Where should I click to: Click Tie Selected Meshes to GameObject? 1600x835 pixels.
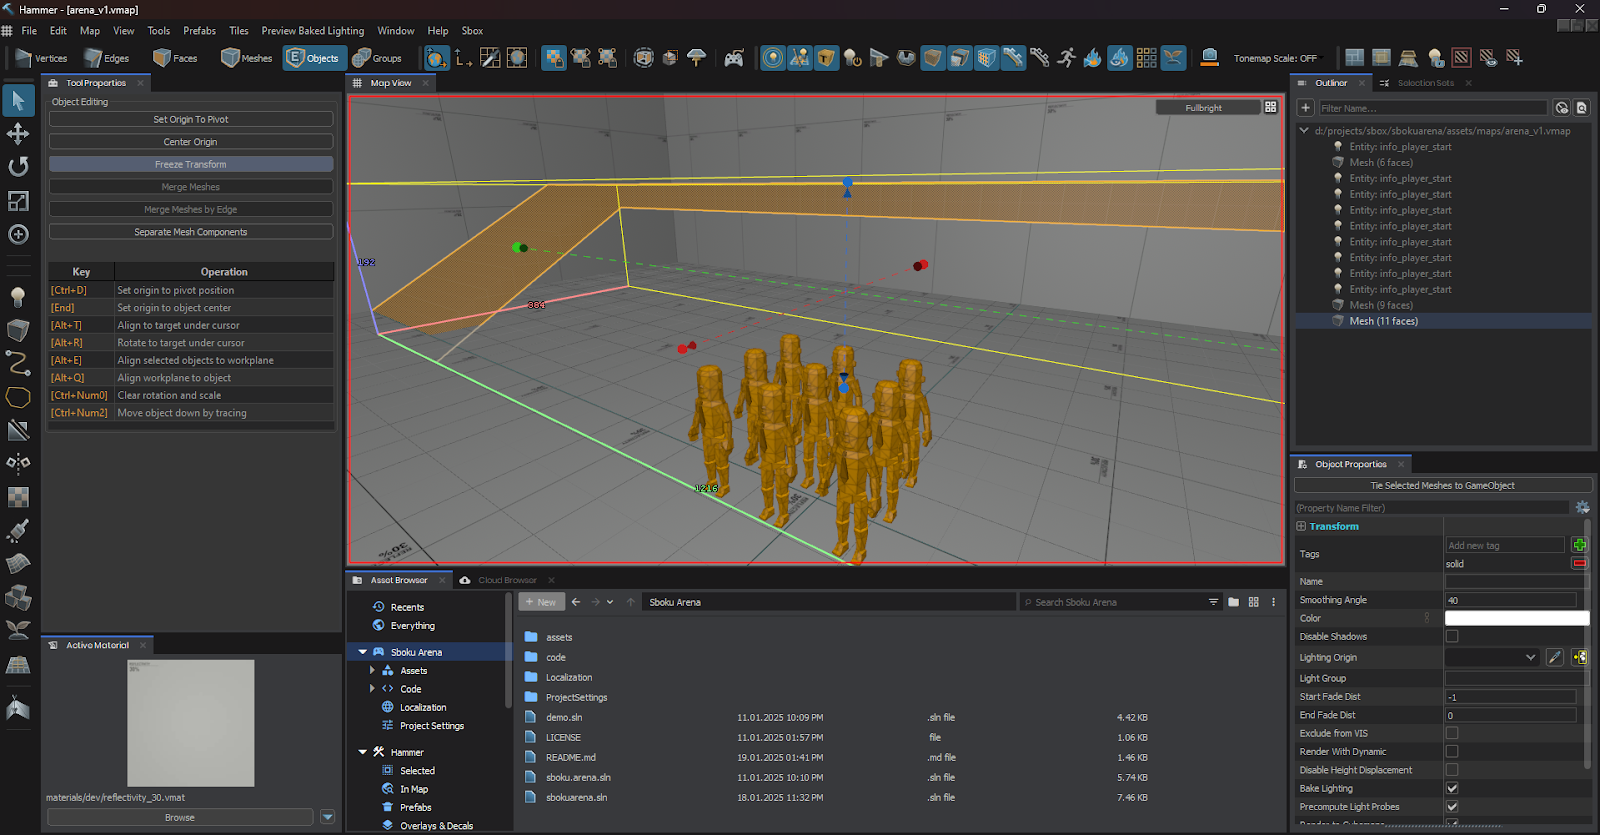[1441, 485]
